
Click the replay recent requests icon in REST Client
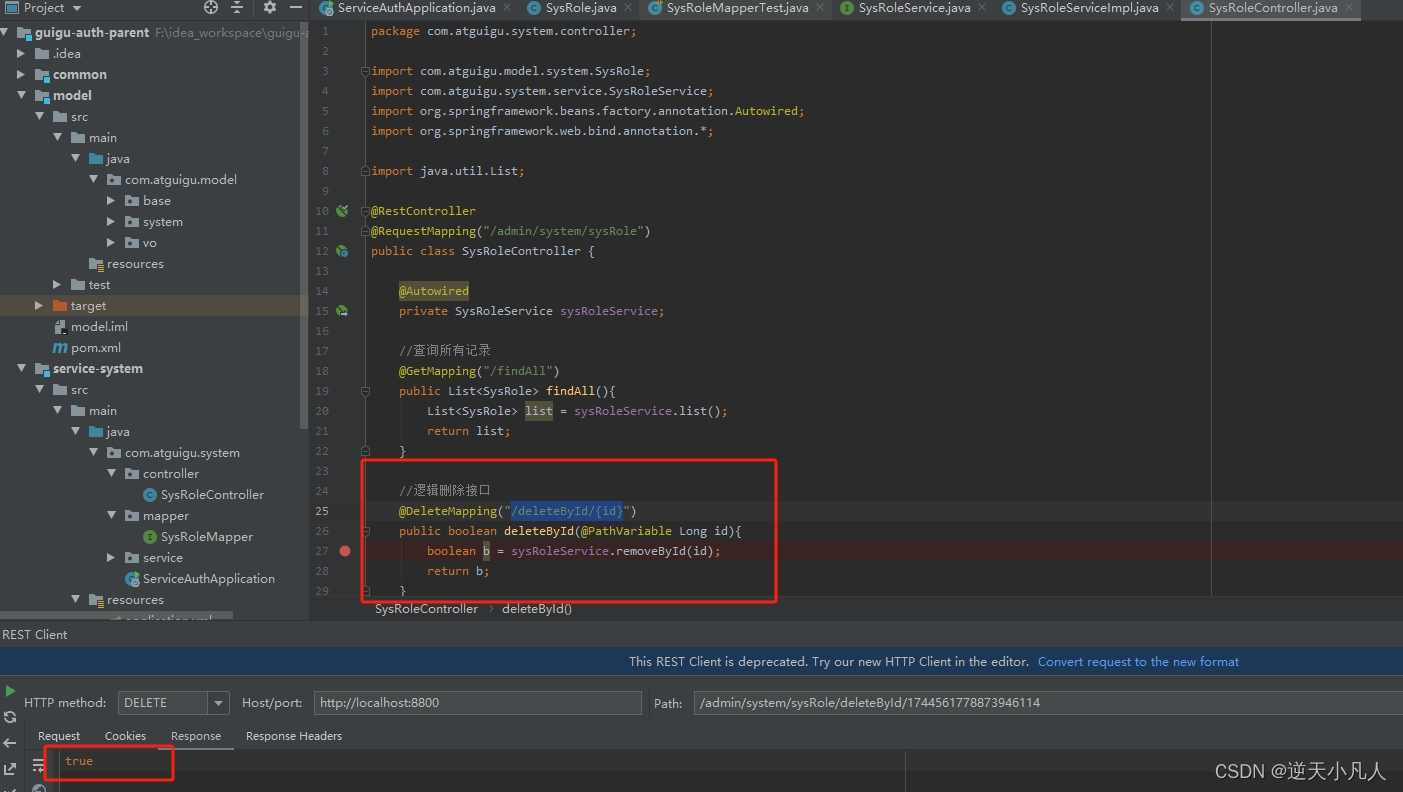tap(10, 717)
